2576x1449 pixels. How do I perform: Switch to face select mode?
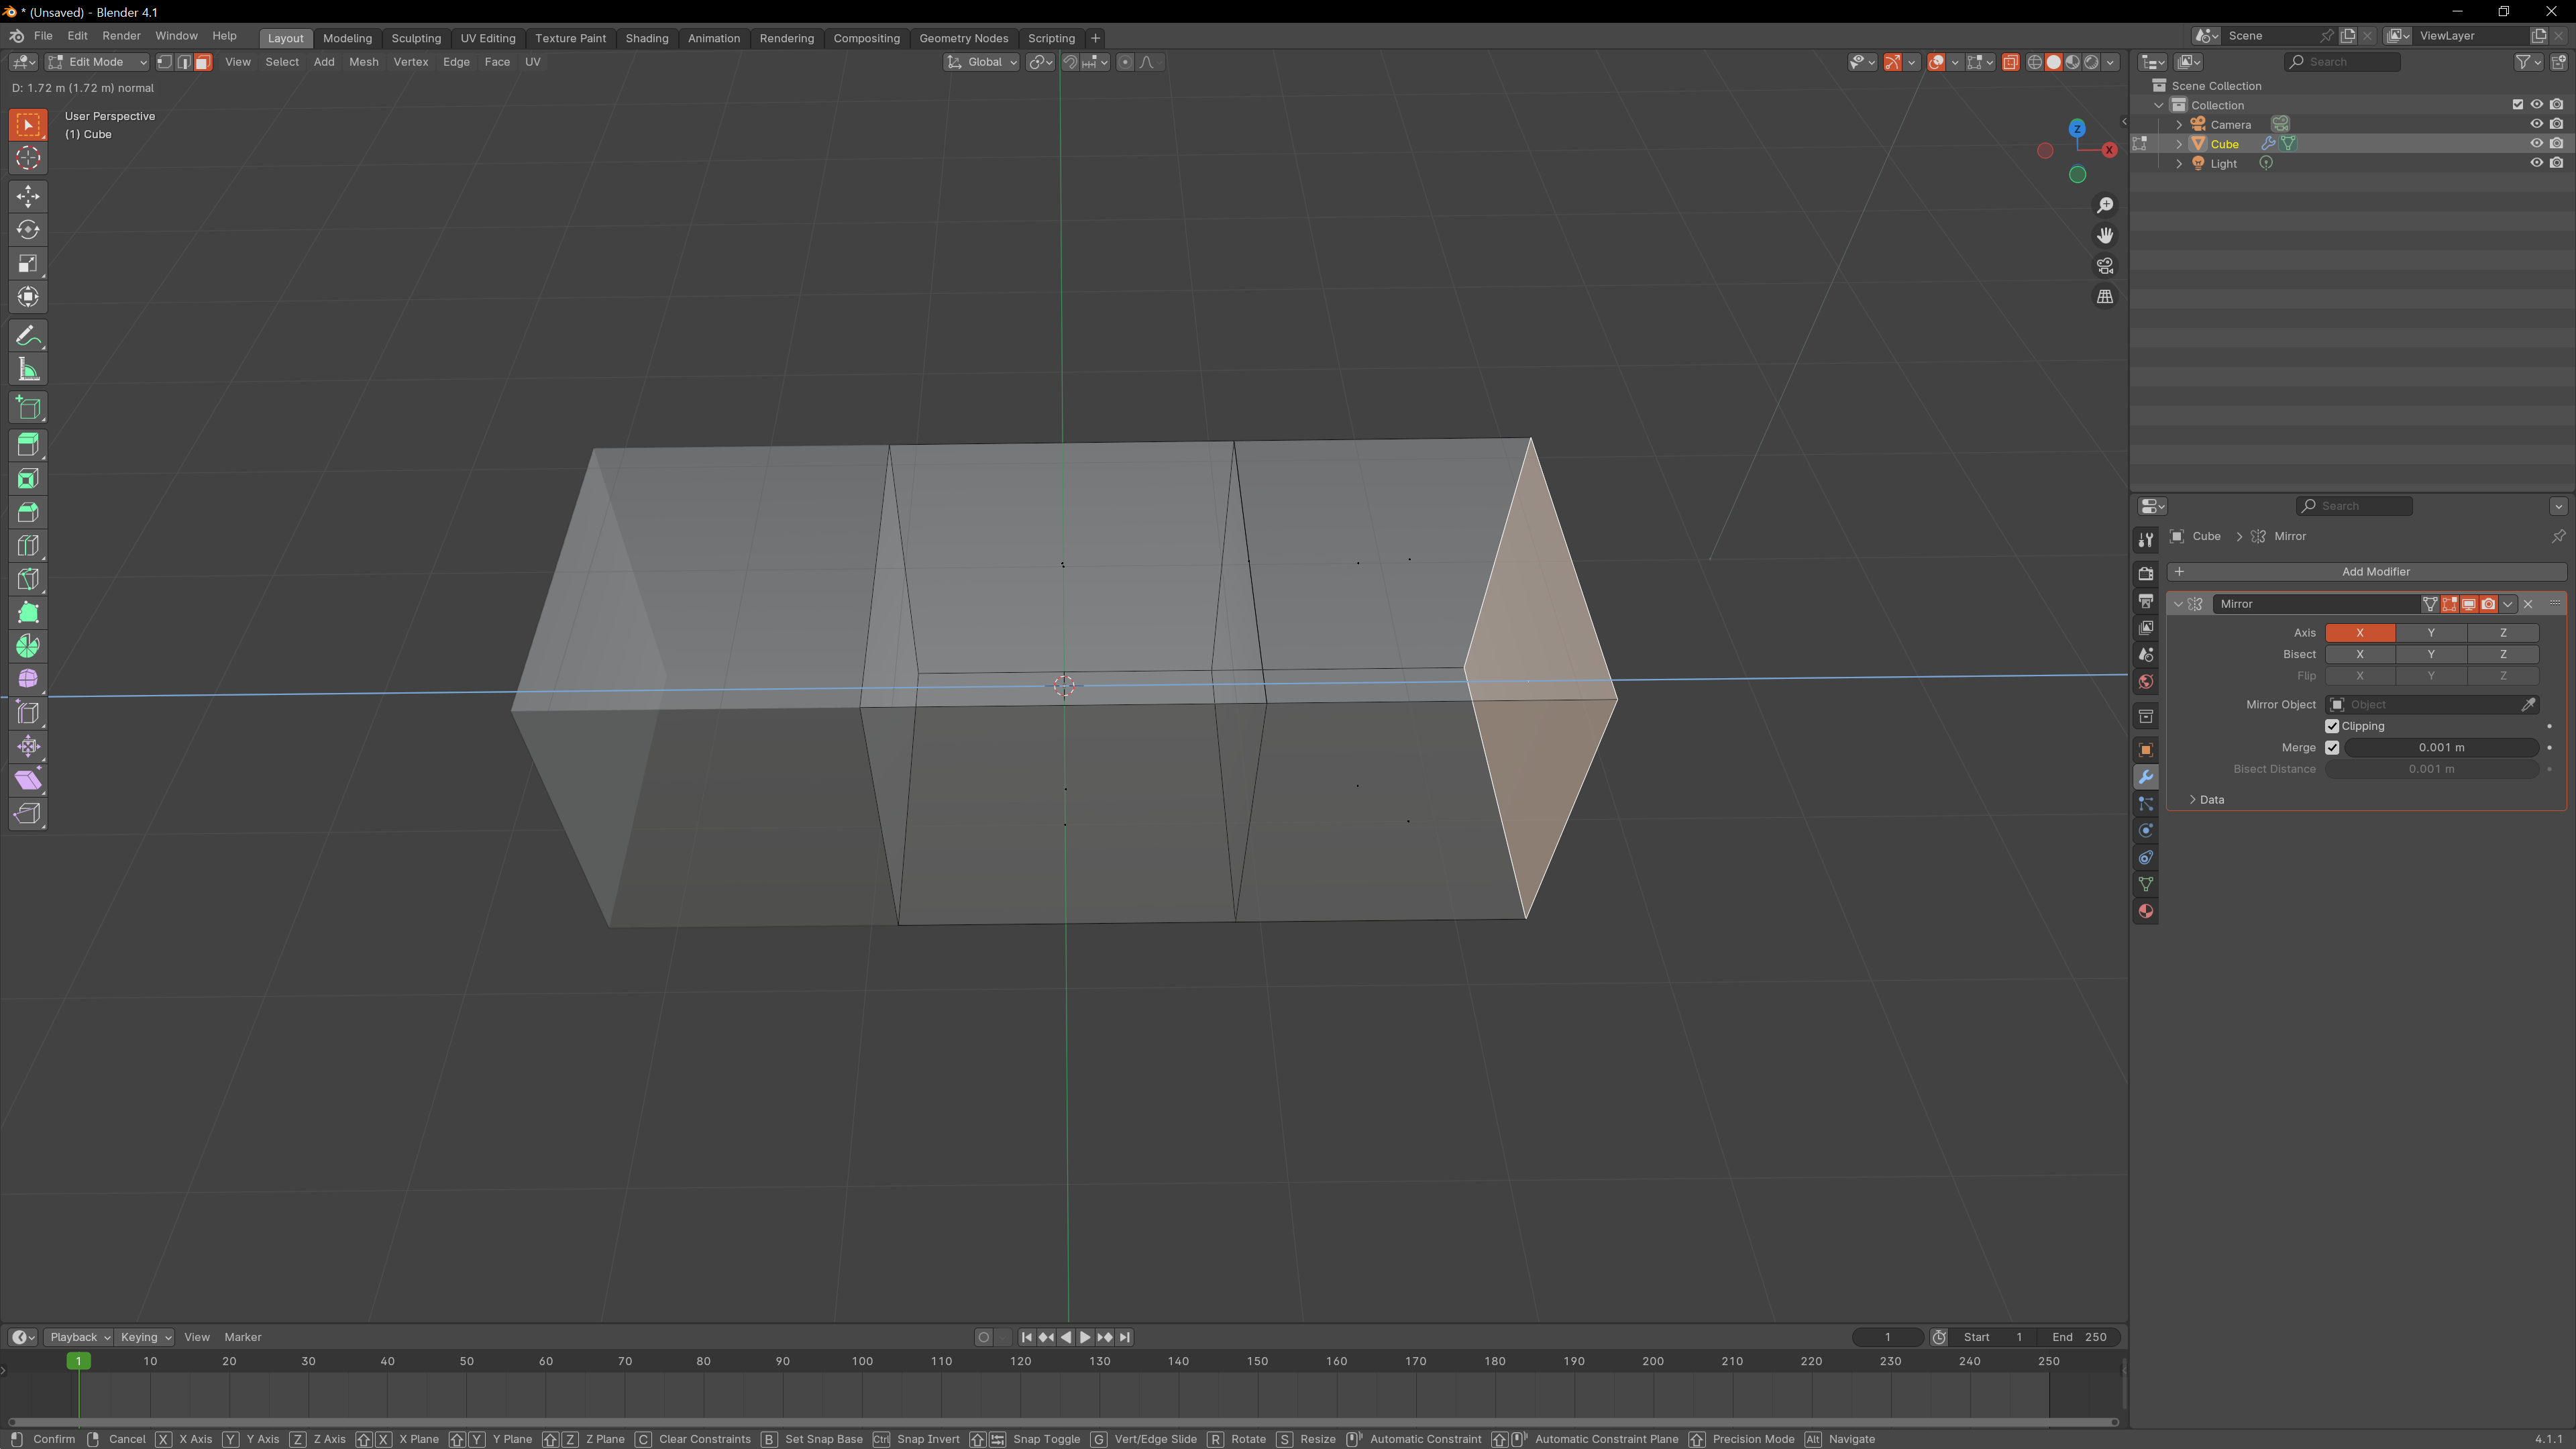pos(203,62)
